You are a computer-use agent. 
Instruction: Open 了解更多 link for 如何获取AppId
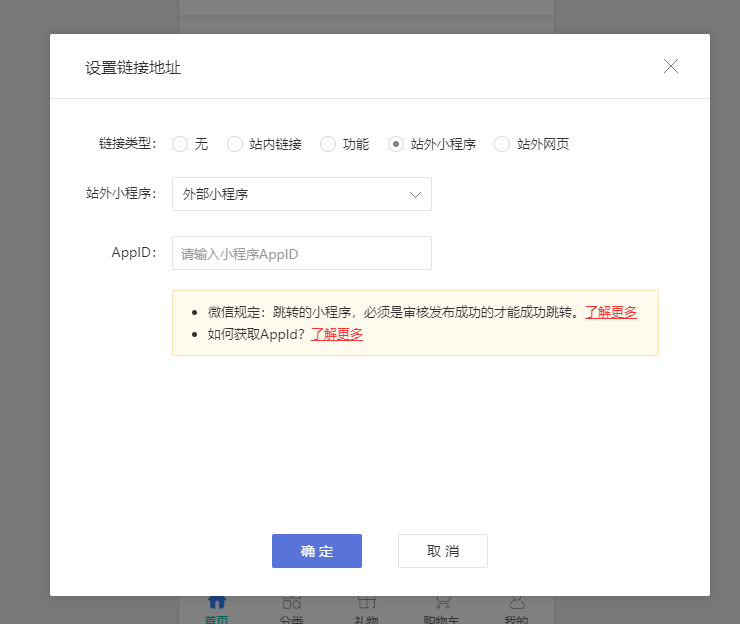(336, 334)
